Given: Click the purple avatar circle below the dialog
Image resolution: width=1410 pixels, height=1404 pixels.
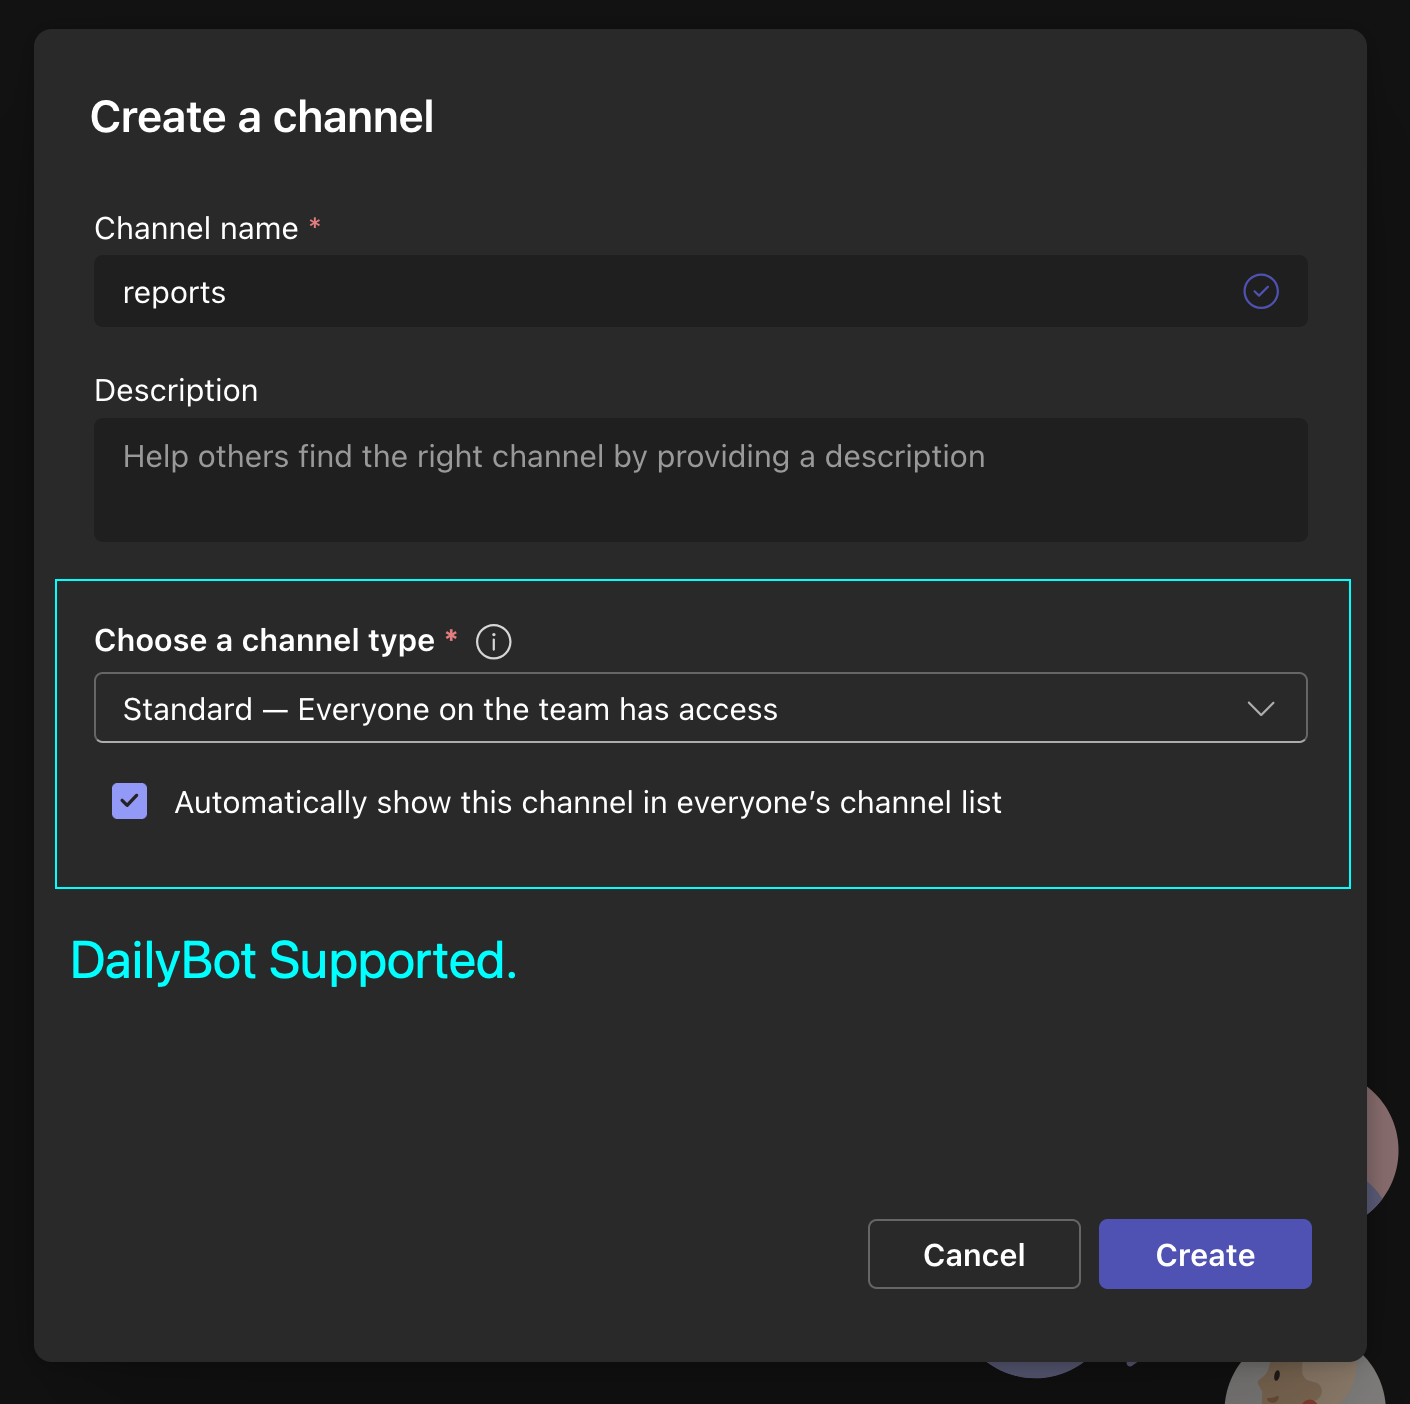Looking at the screenshot, I should 1035,1369.
